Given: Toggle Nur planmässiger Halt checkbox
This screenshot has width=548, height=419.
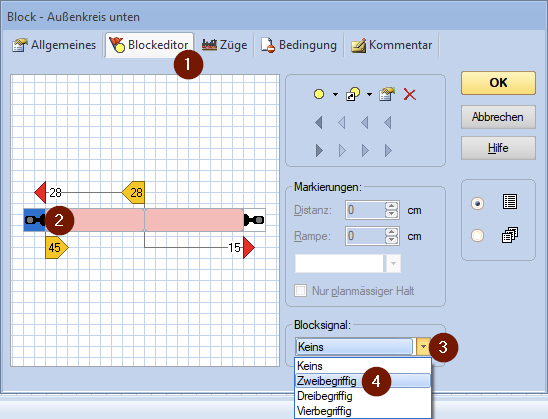Looking at the screenshot, I should (301, 290).
